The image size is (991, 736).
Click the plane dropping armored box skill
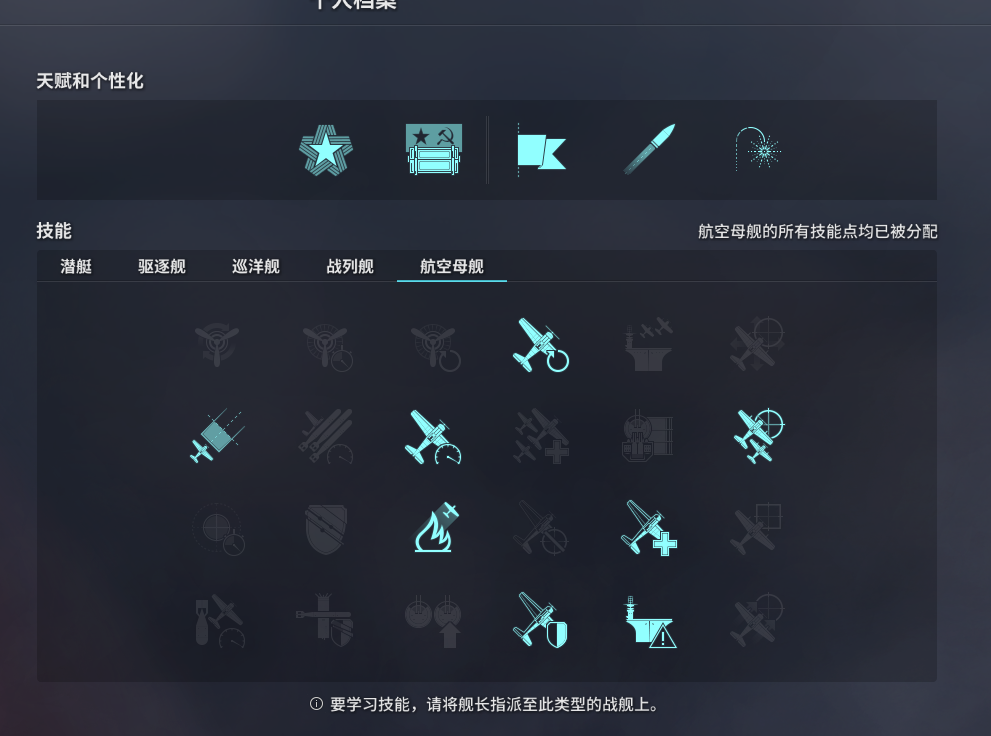coord(217,436)
